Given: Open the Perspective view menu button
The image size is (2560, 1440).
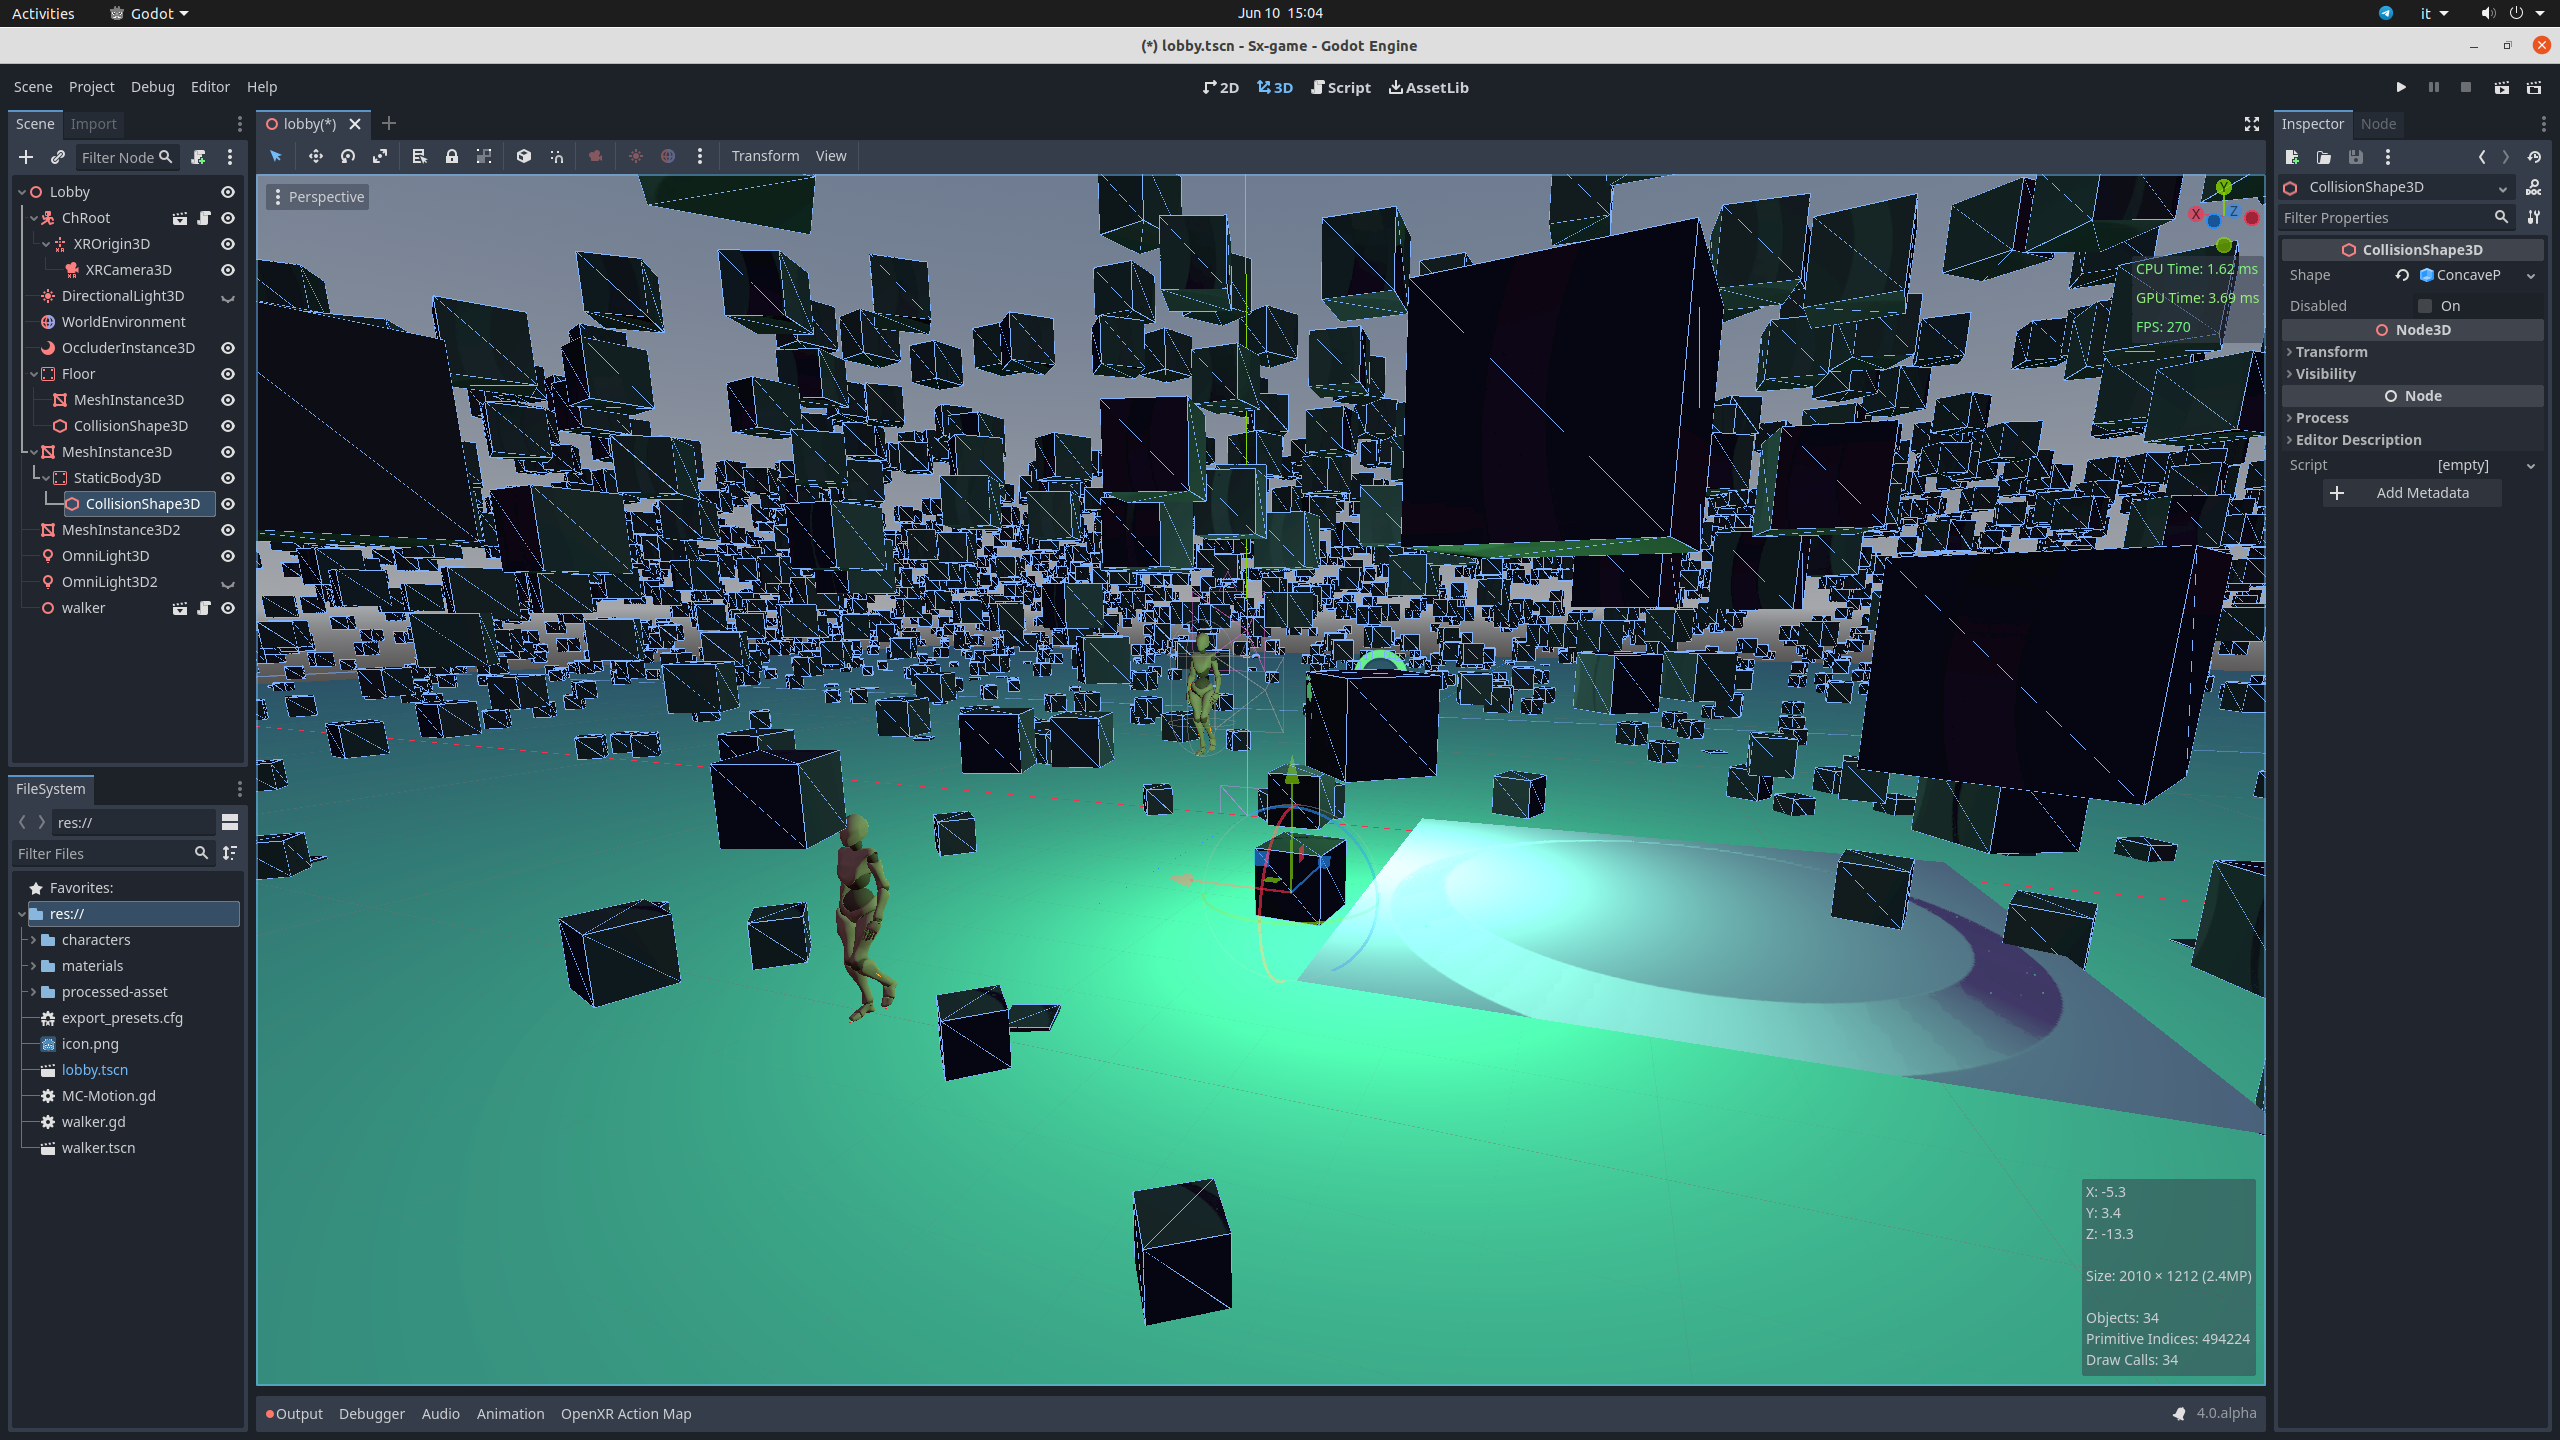Looking at the screenshot, I should tap(317, 197).
